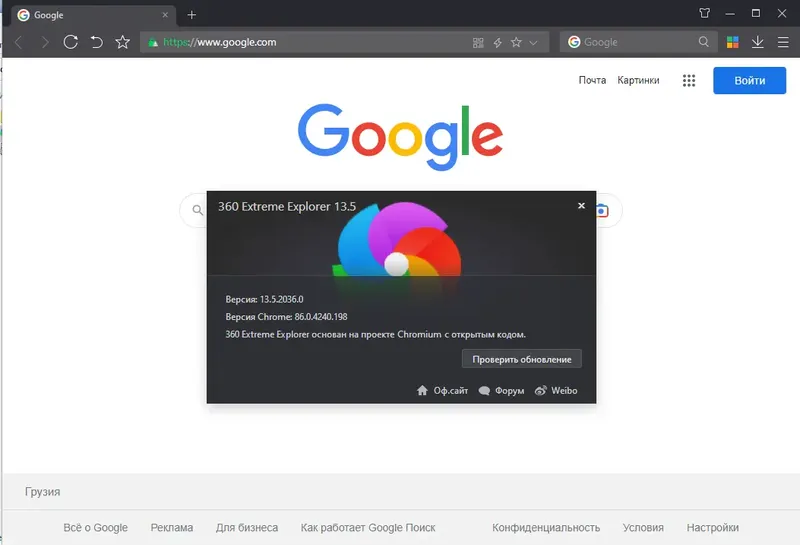
Task: Open the Картинки link
Action: pyautogui.click(x=638, y=80)
